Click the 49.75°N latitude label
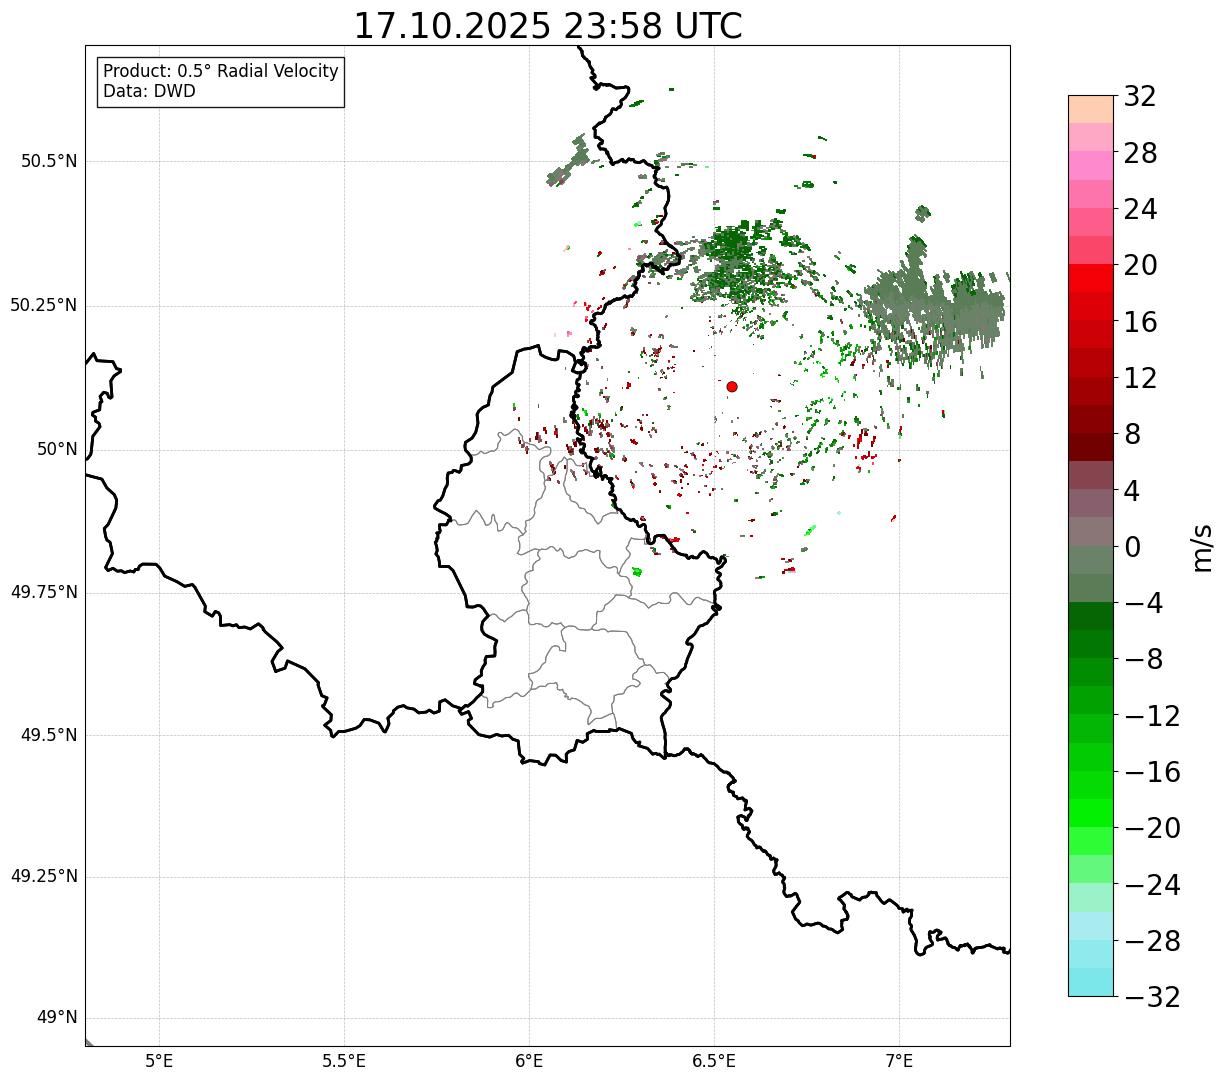Viewport: 1225px width, 1081px height. tap(44, 592)
